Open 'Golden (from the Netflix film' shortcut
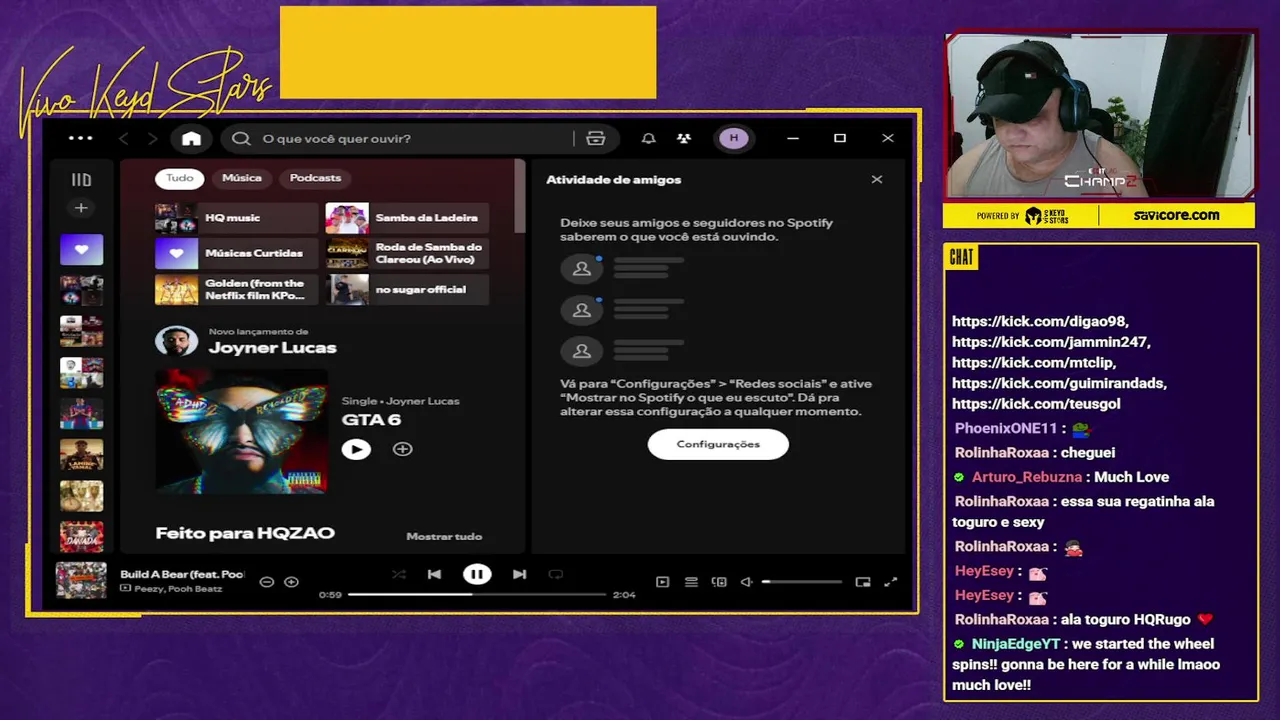 236,289
